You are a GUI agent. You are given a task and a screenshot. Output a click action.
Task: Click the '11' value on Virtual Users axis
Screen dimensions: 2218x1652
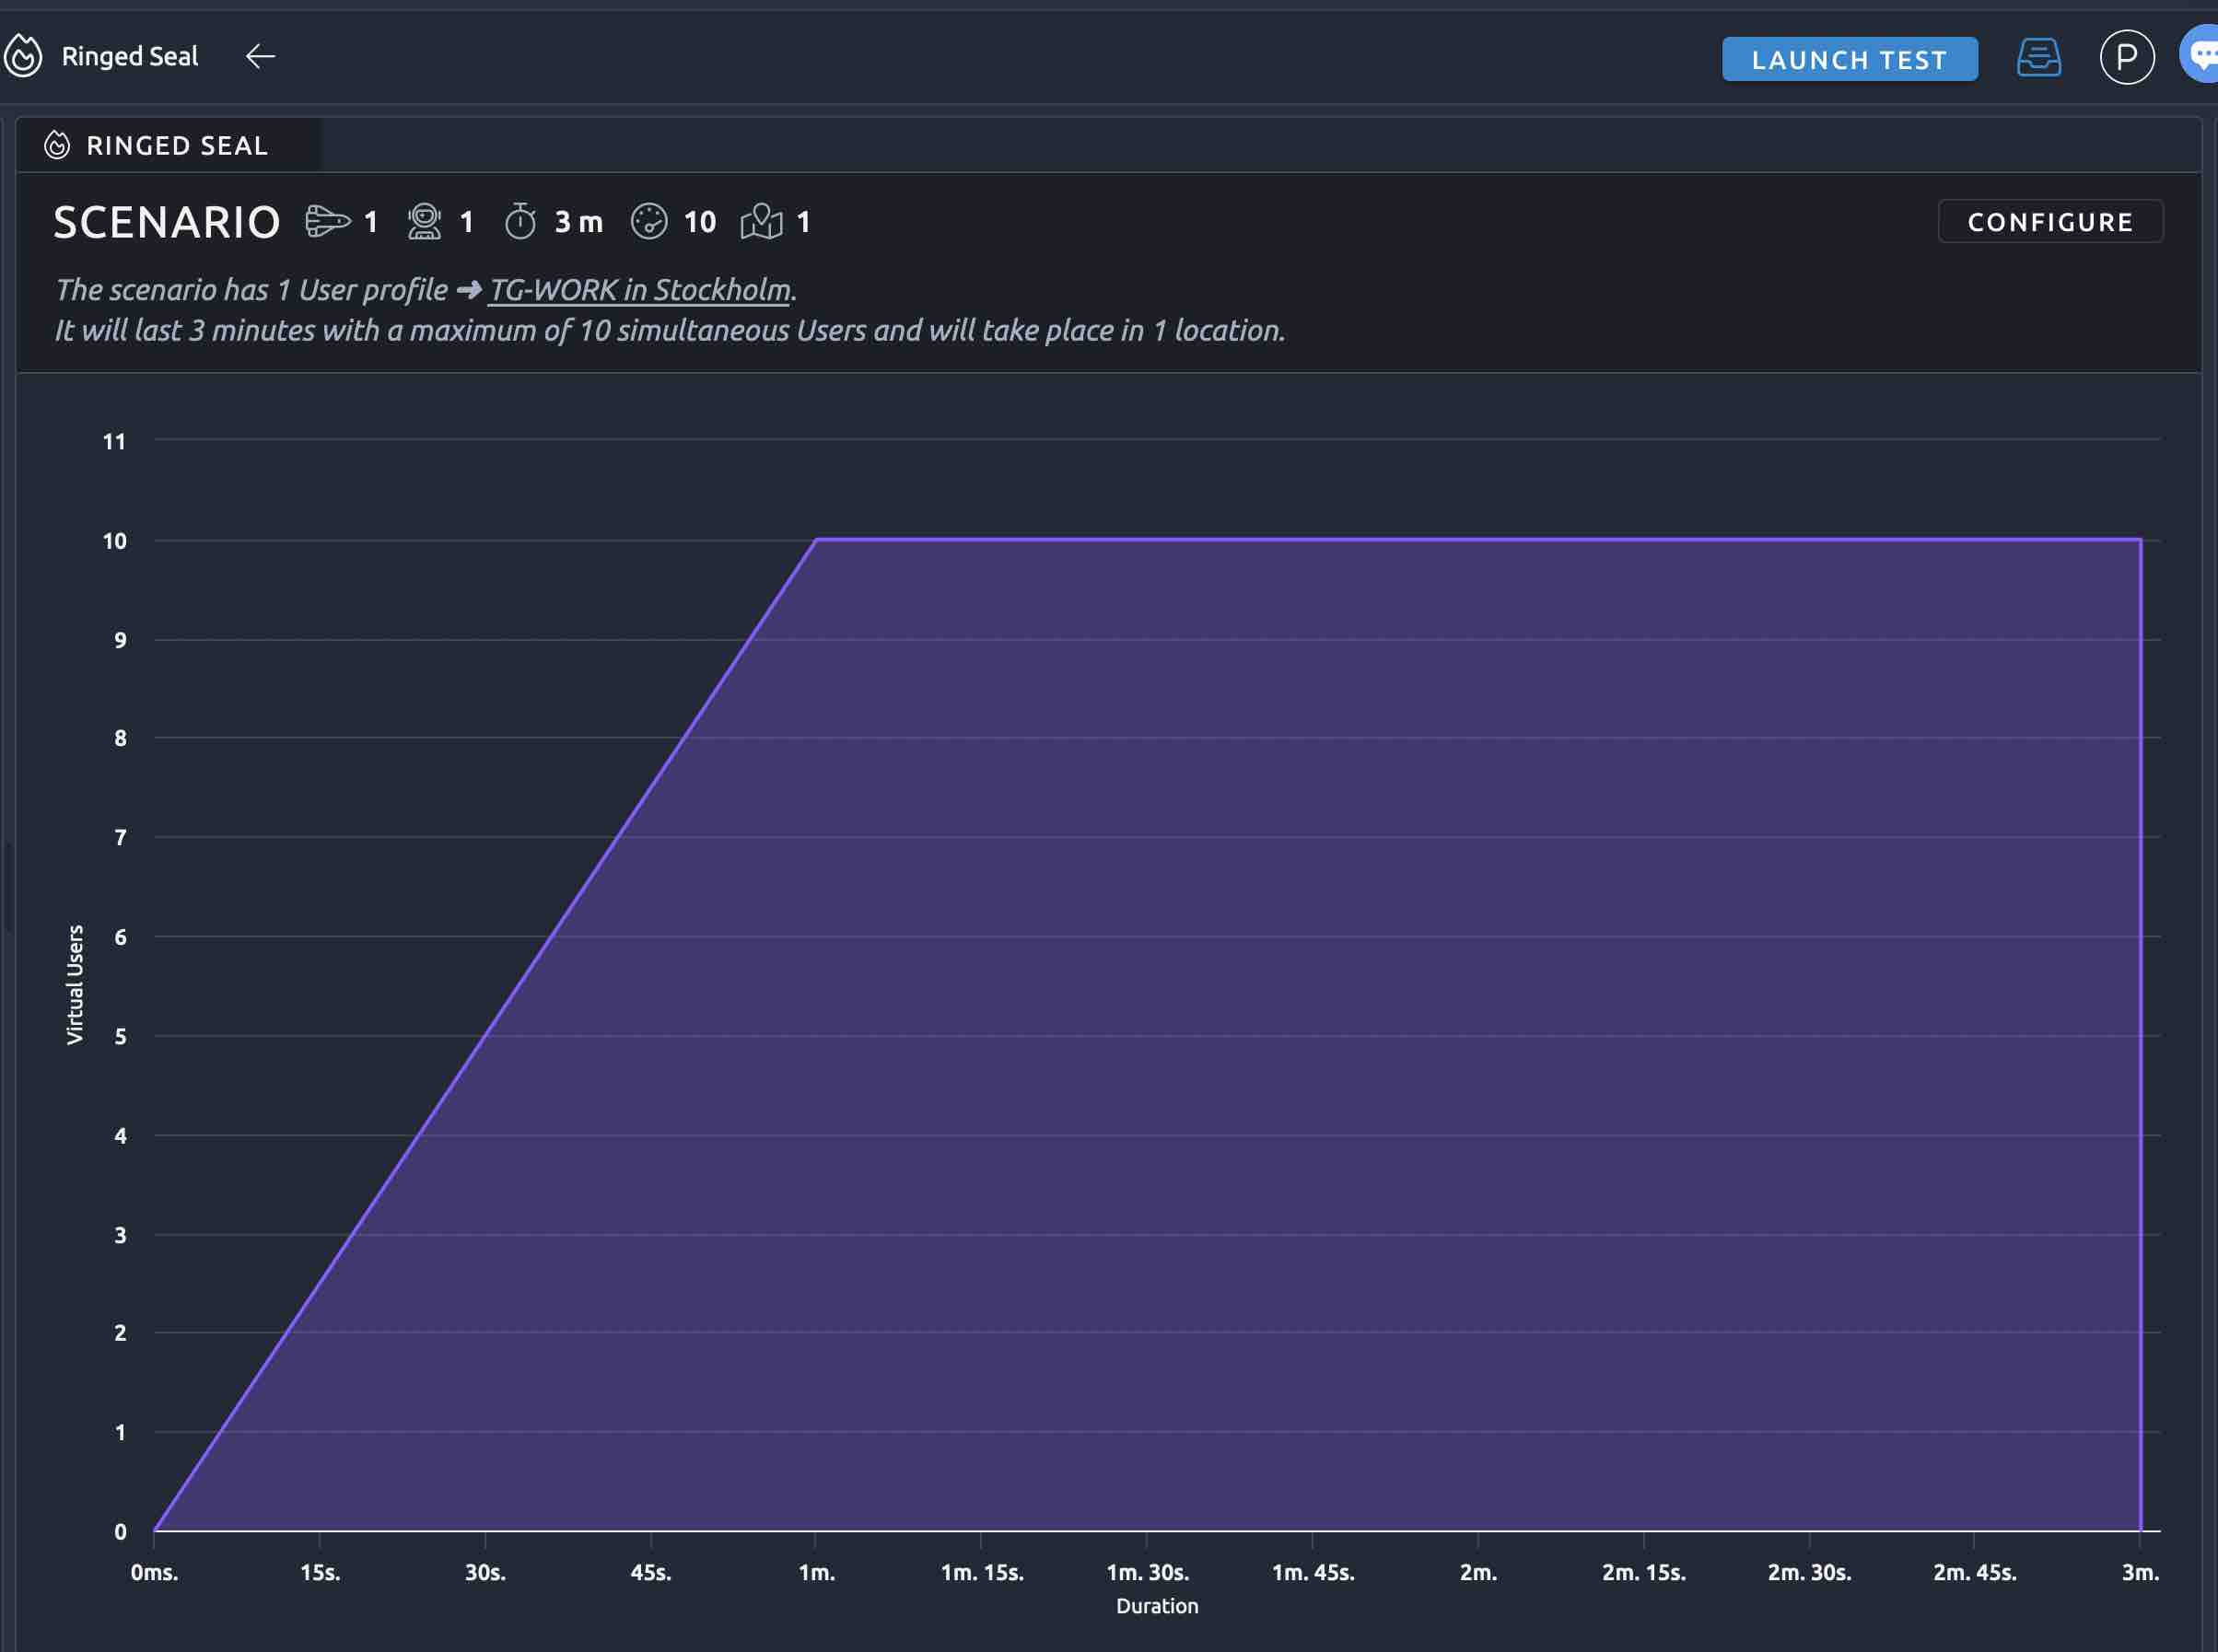pos(114,441)
